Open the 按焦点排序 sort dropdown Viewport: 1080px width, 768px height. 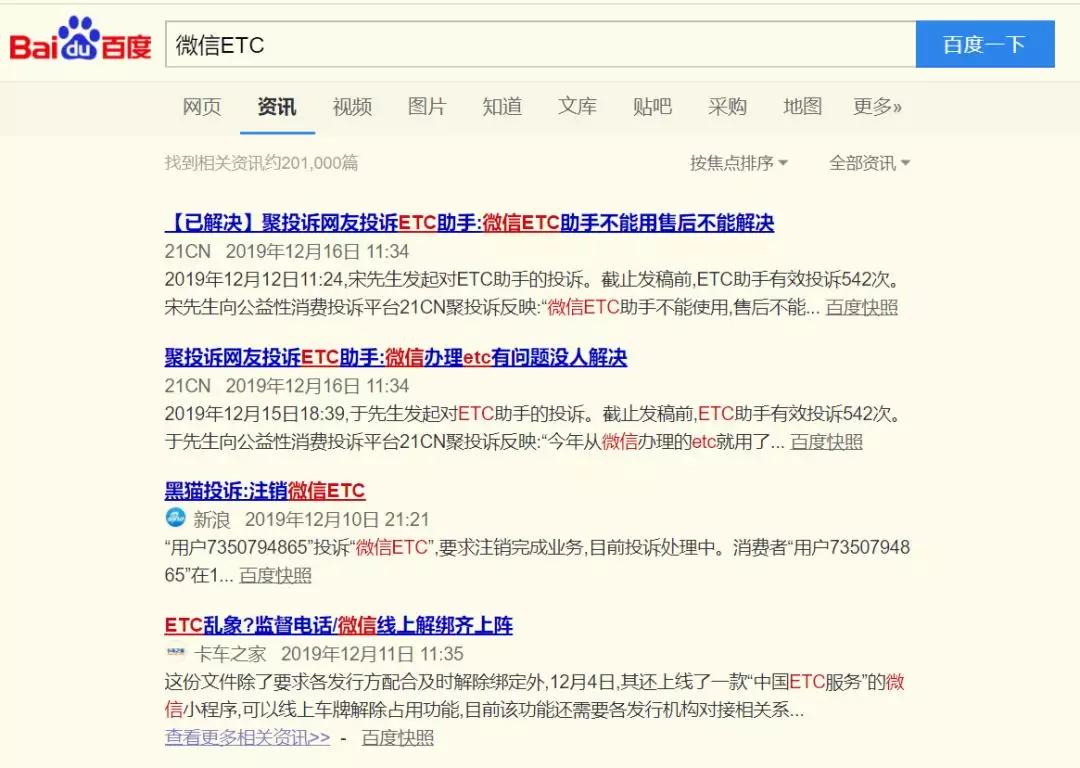point(740,162)
